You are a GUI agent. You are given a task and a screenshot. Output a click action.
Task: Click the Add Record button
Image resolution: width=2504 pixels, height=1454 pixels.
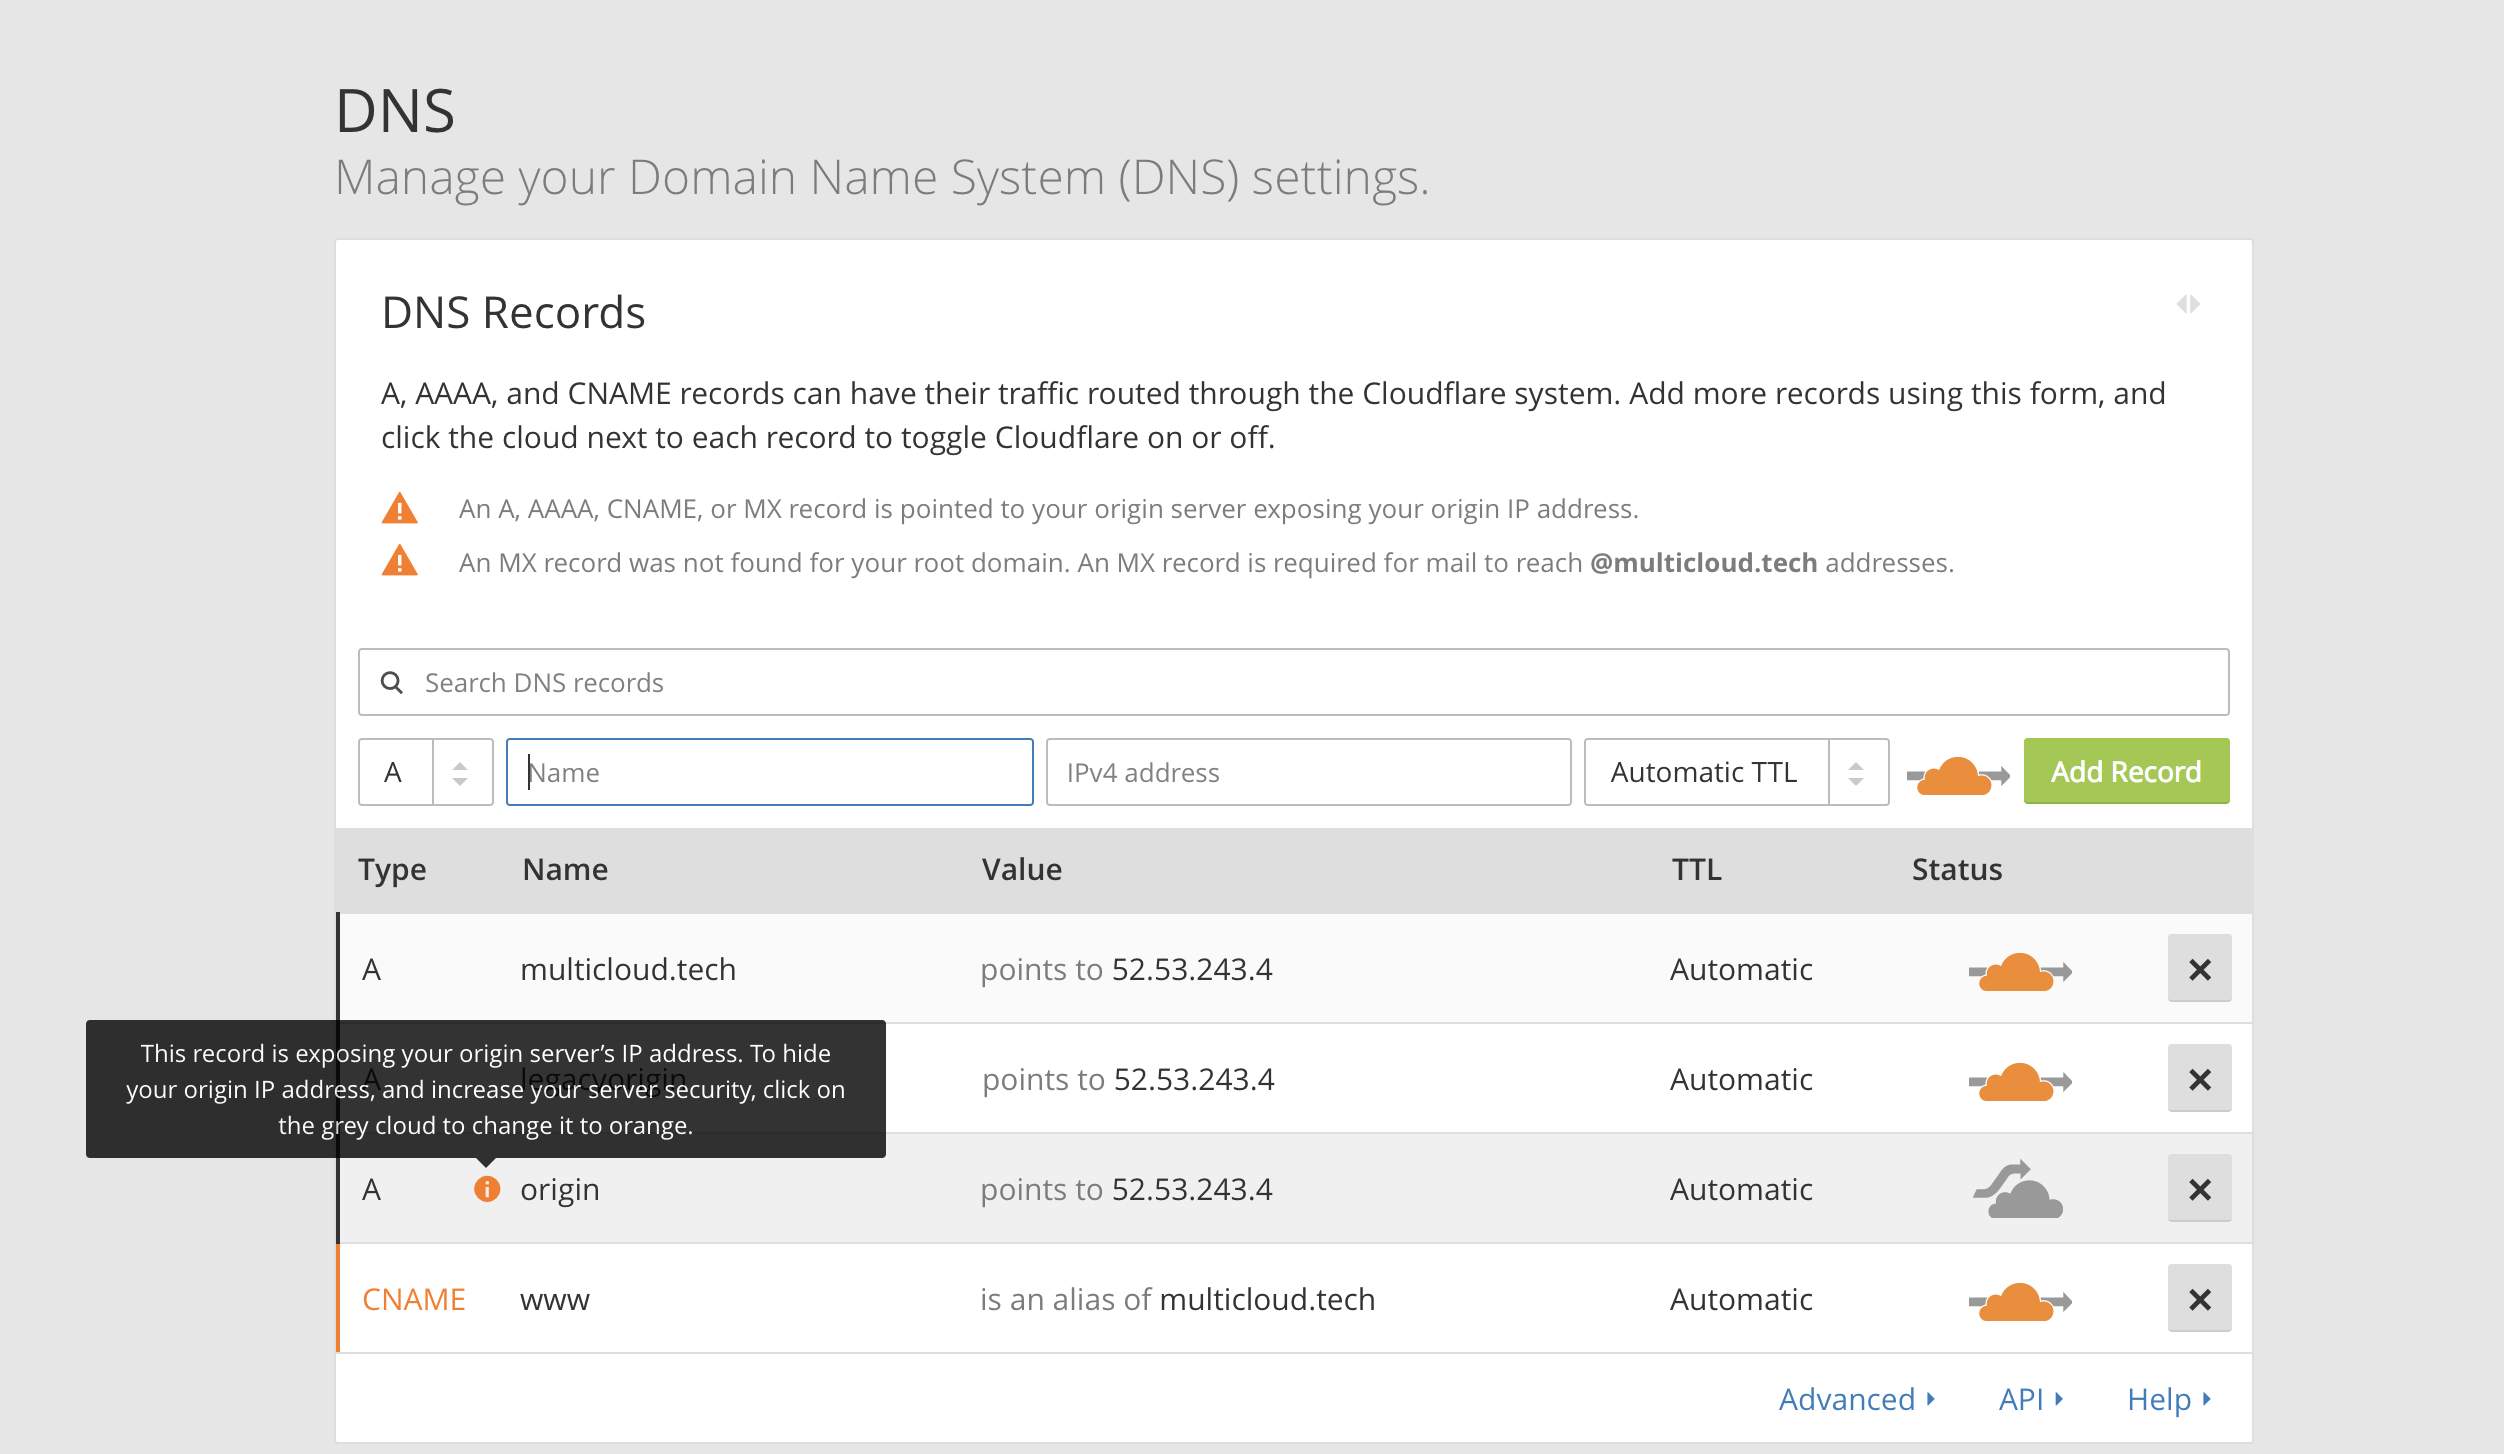[2127, 771]
